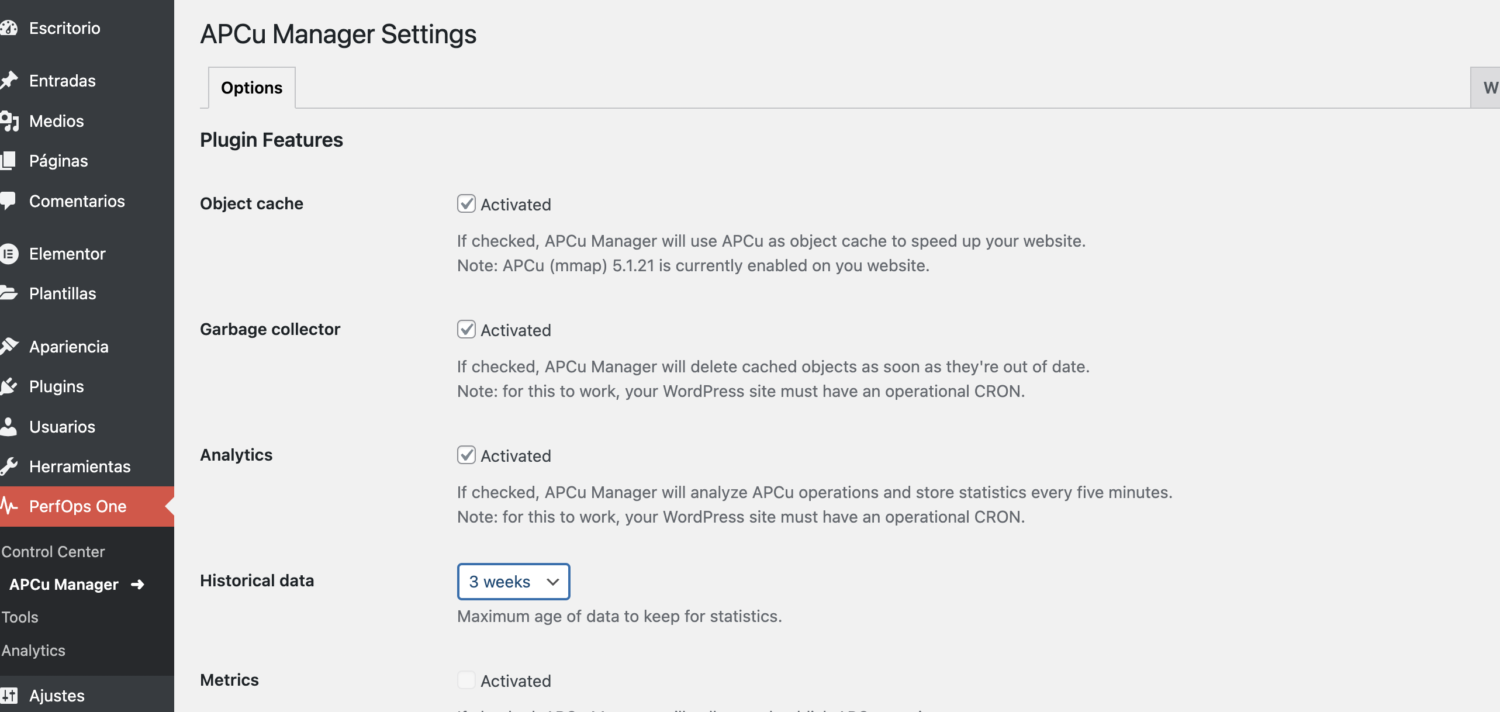
Task: Expand the Ajustes settings menu
Action: (57, 695)
